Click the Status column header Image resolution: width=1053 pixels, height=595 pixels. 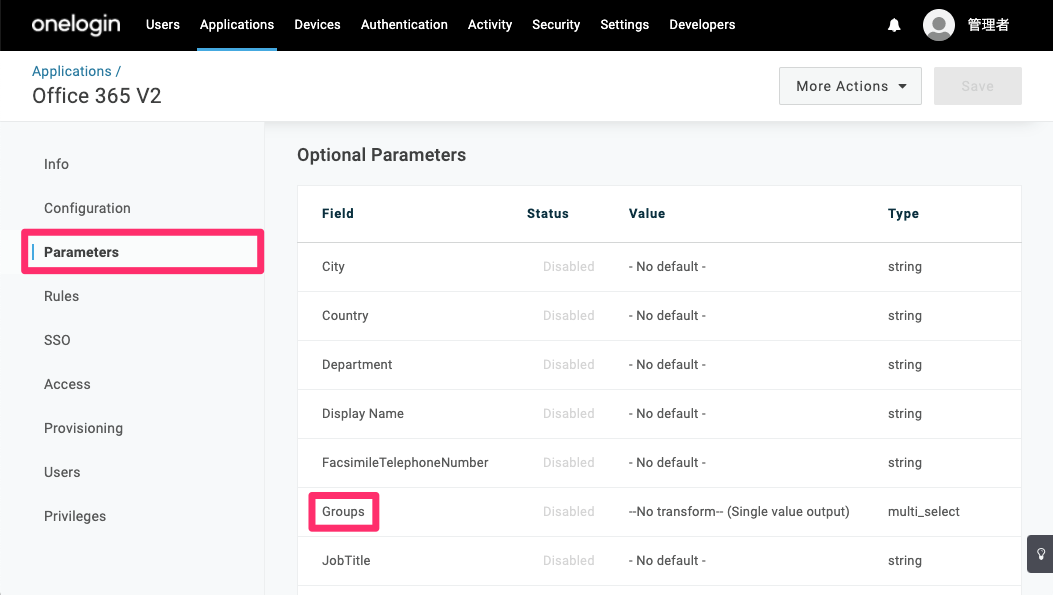[547, 214]
